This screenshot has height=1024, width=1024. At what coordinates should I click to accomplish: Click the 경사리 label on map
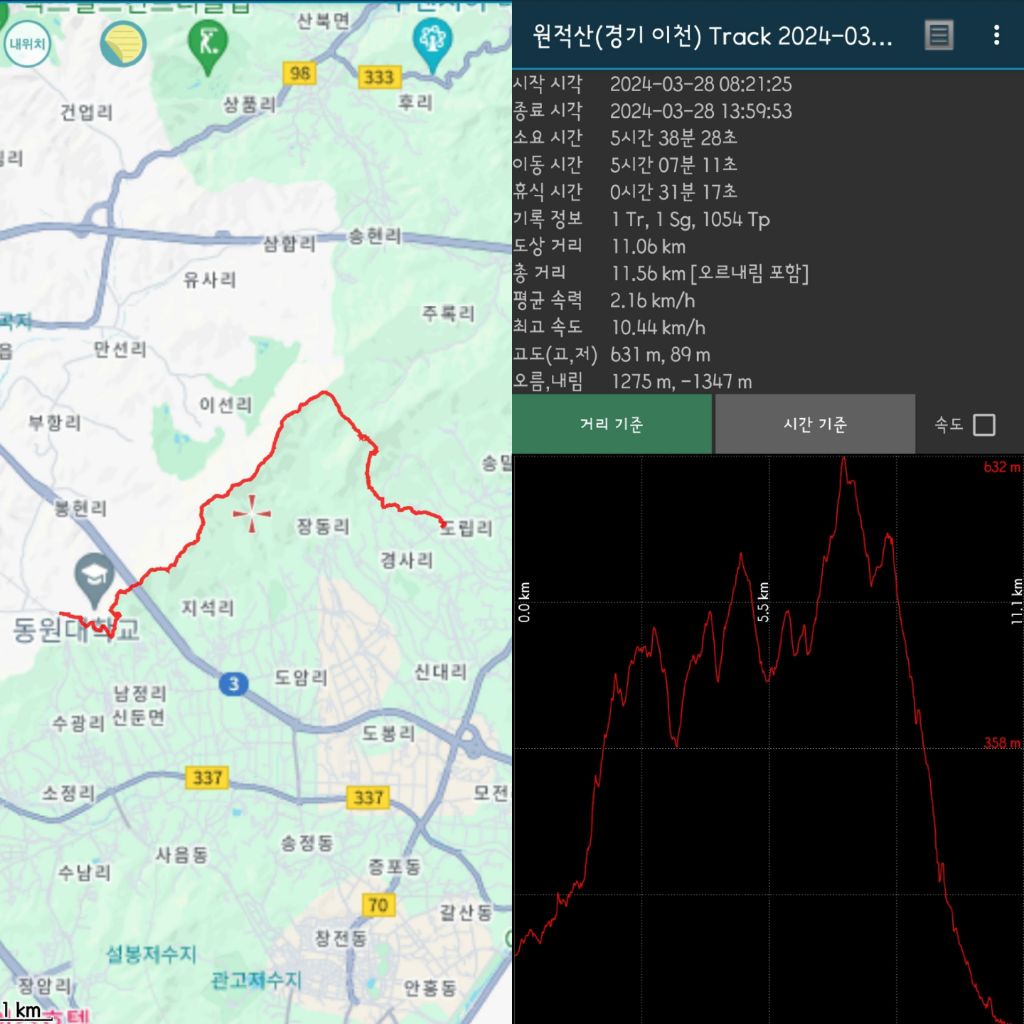coord(406,560)
